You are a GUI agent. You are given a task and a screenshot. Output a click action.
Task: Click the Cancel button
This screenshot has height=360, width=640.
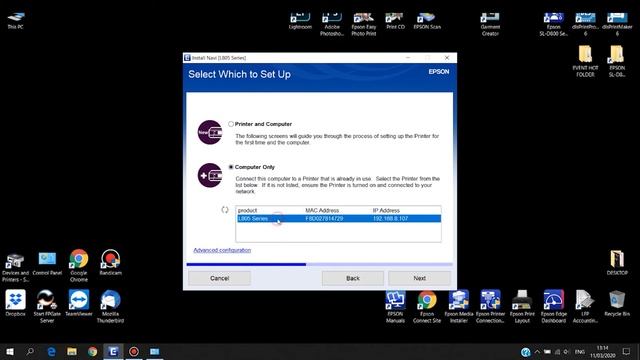click(x=220, y=278)
